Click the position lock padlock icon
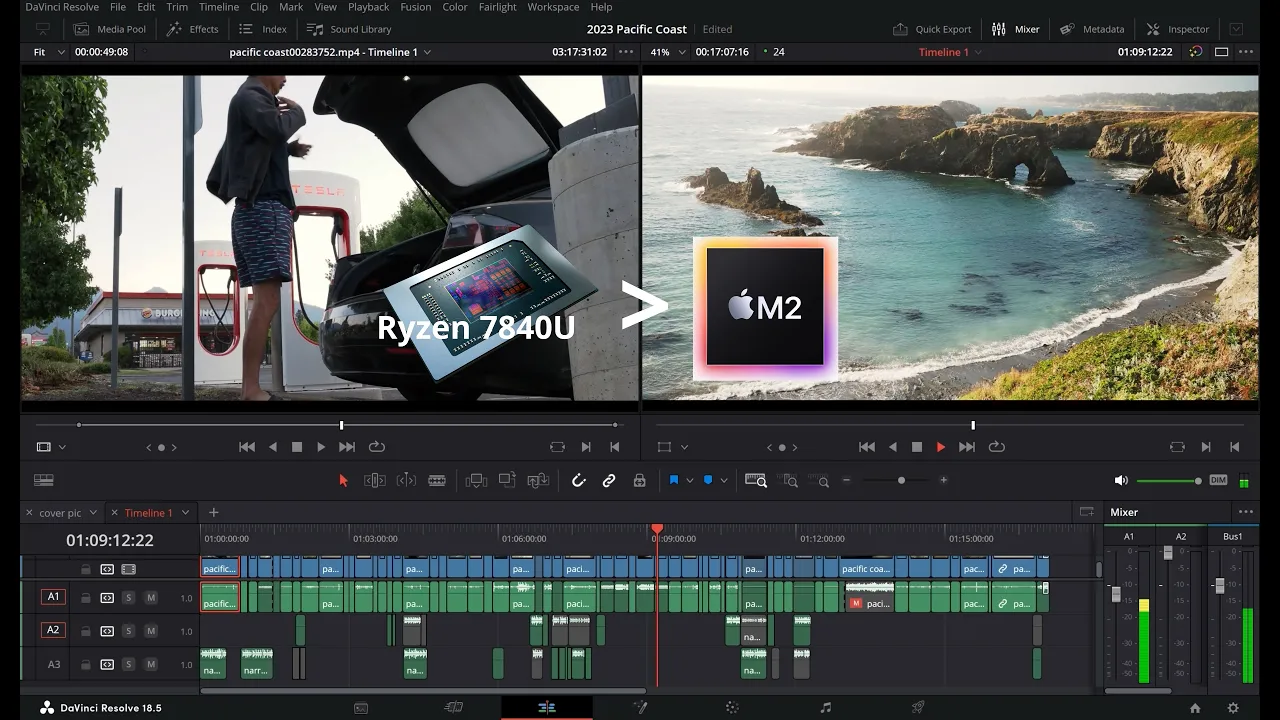 tap(639, 480)
